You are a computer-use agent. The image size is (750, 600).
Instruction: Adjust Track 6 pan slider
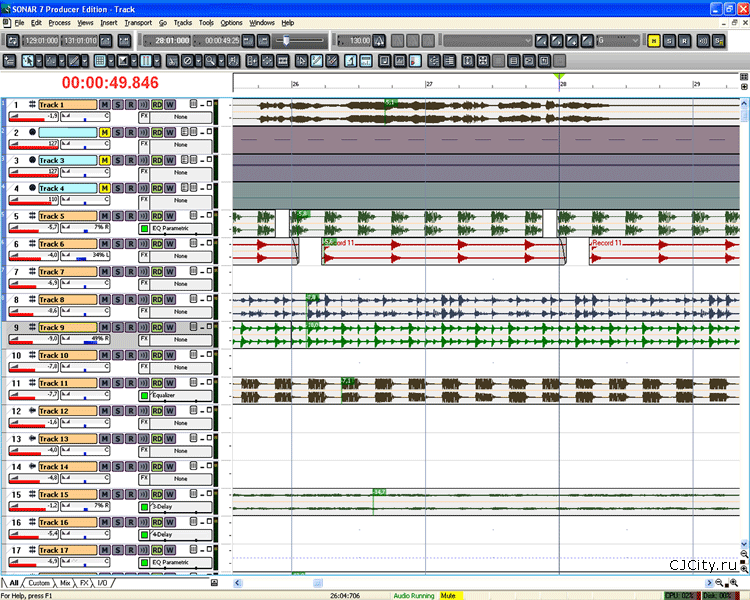[85, 256]
